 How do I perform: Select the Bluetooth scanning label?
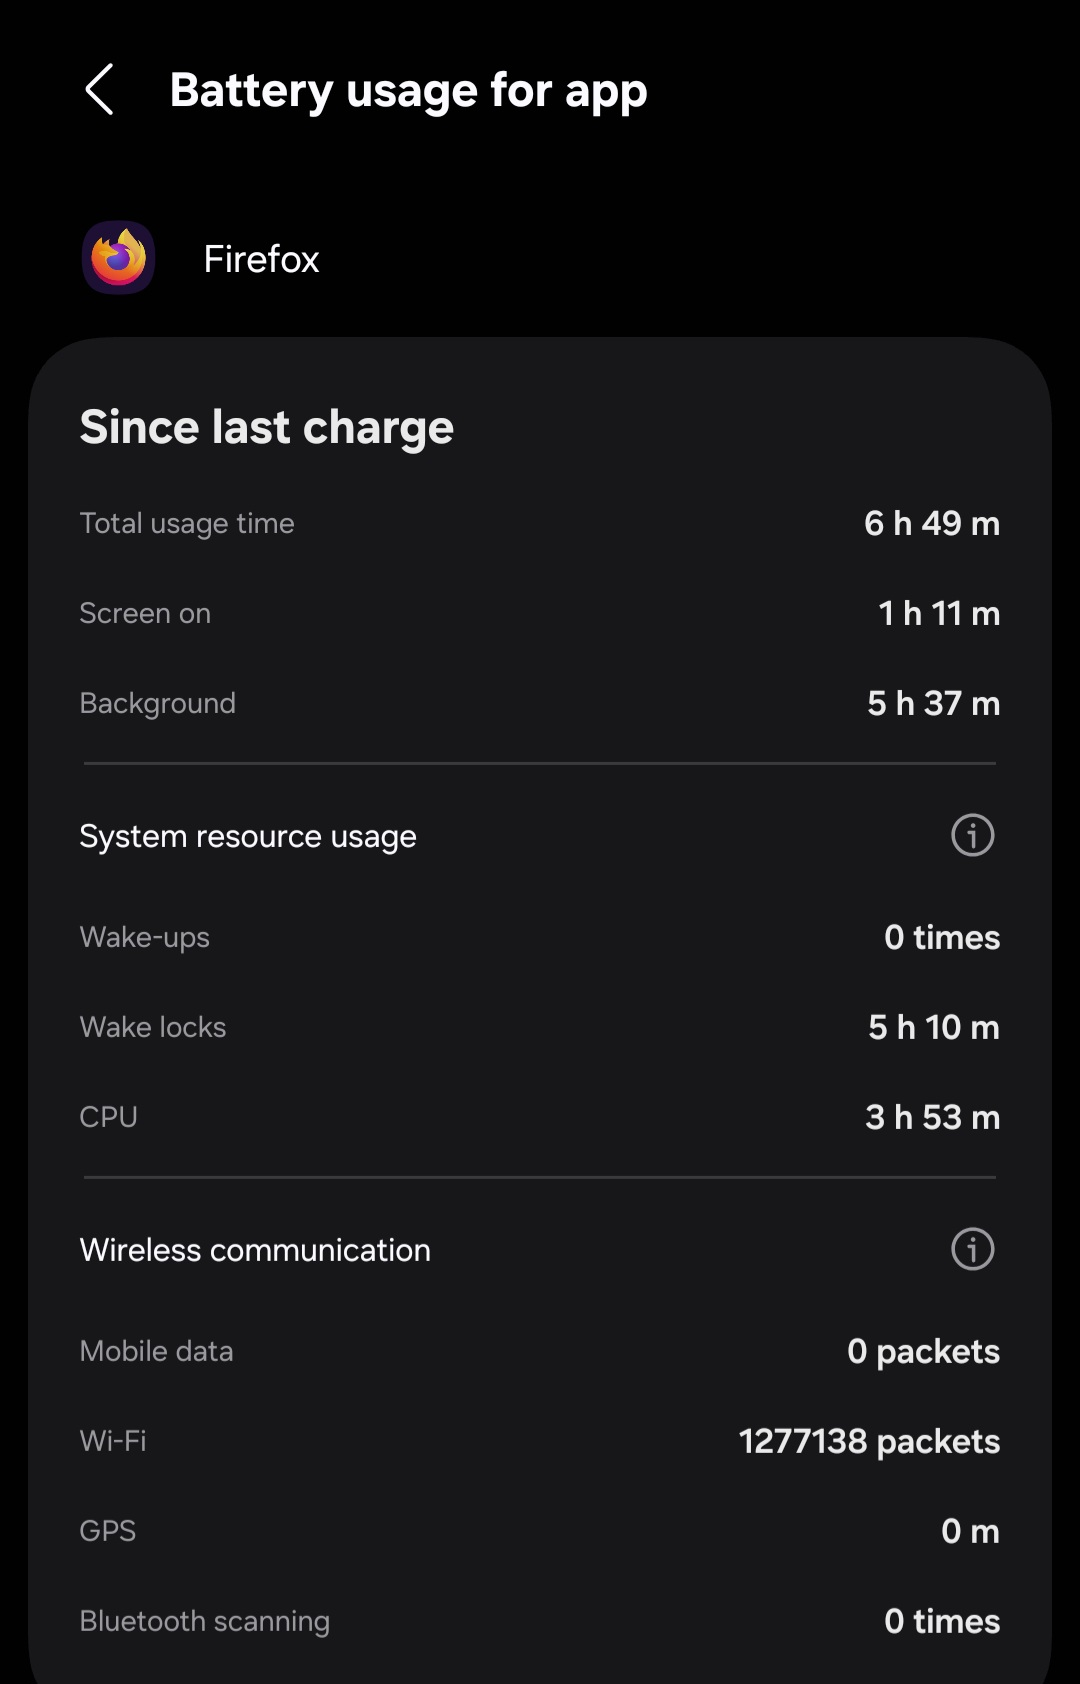tap(204, 1621)
